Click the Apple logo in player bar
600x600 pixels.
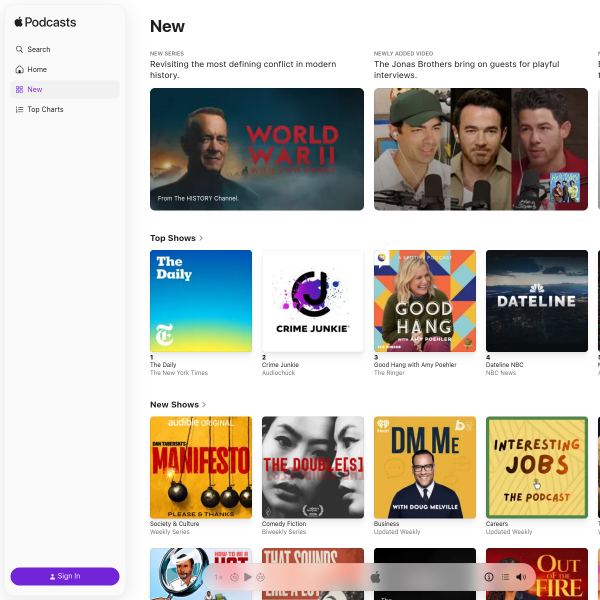pos(375,577)
